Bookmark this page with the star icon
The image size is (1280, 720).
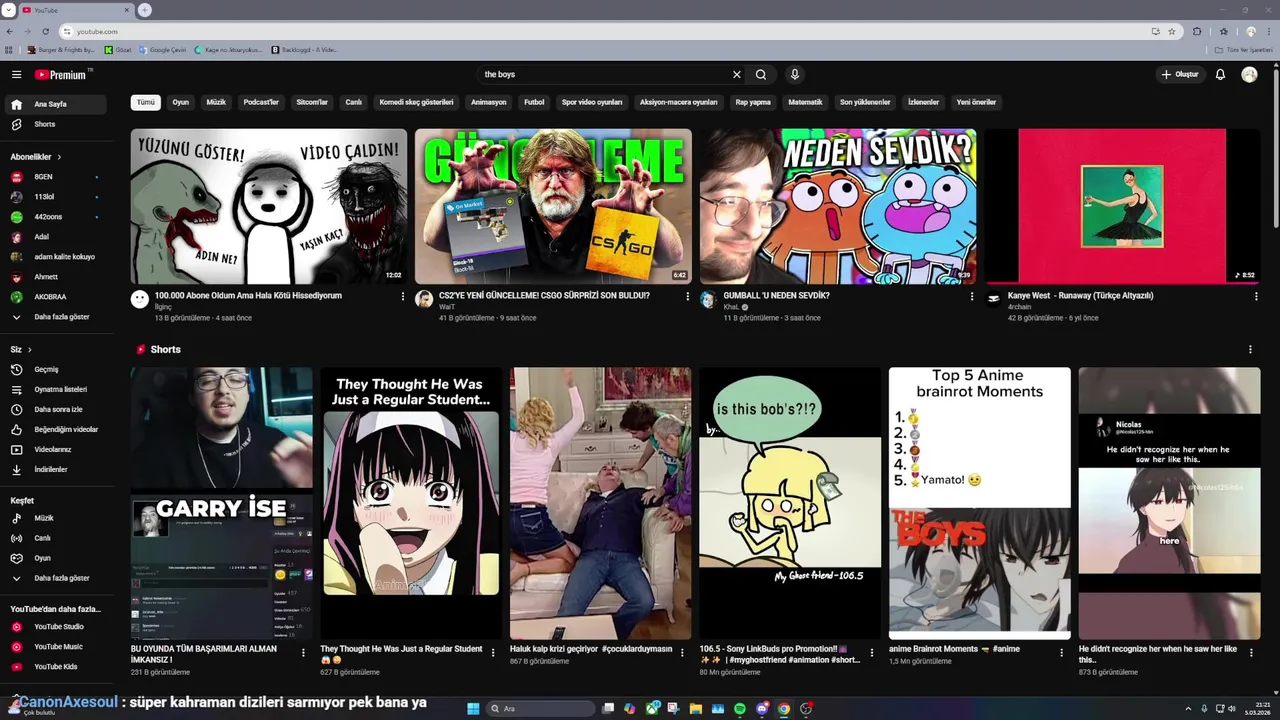tap(1172, 32)
